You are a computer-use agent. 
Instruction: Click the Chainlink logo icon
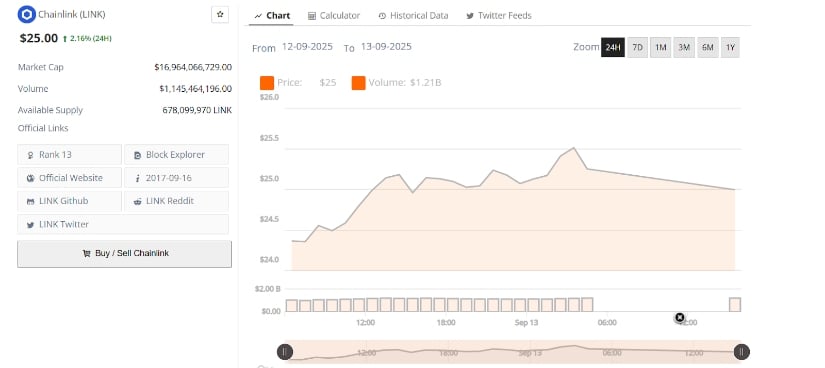[x=26, y=15]
